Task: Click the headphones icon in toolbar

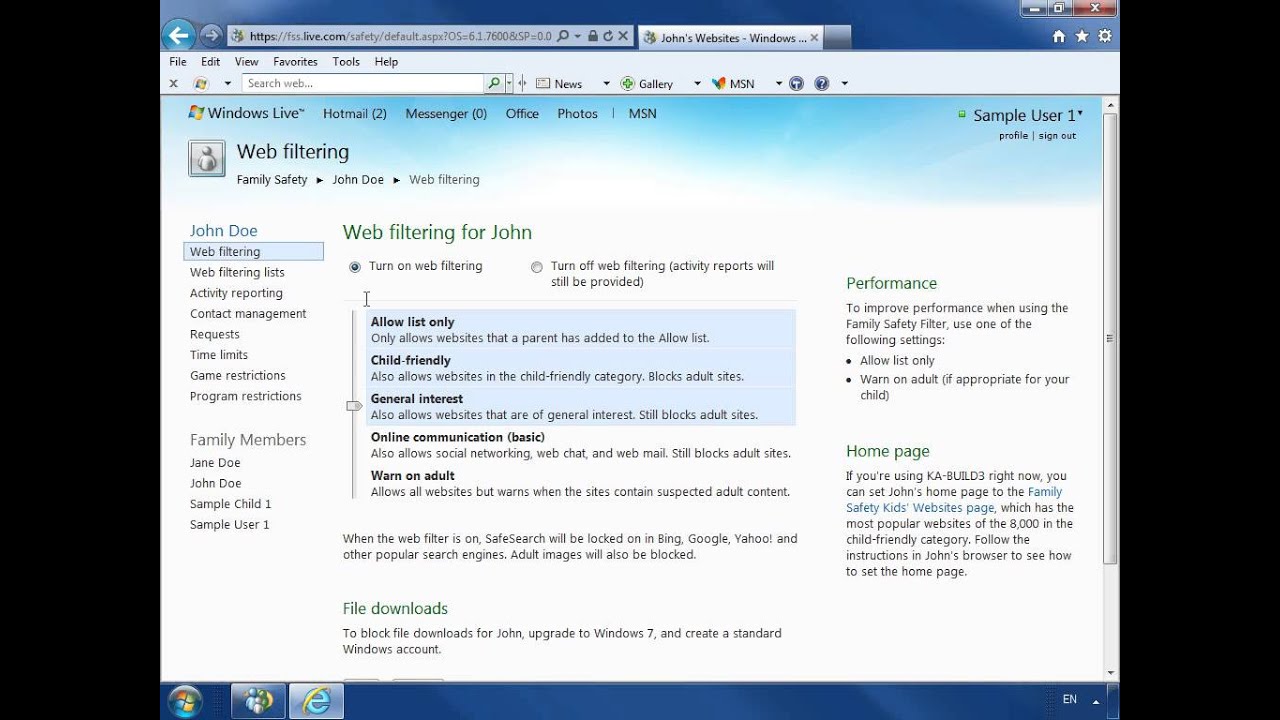Action: (797, 84)
